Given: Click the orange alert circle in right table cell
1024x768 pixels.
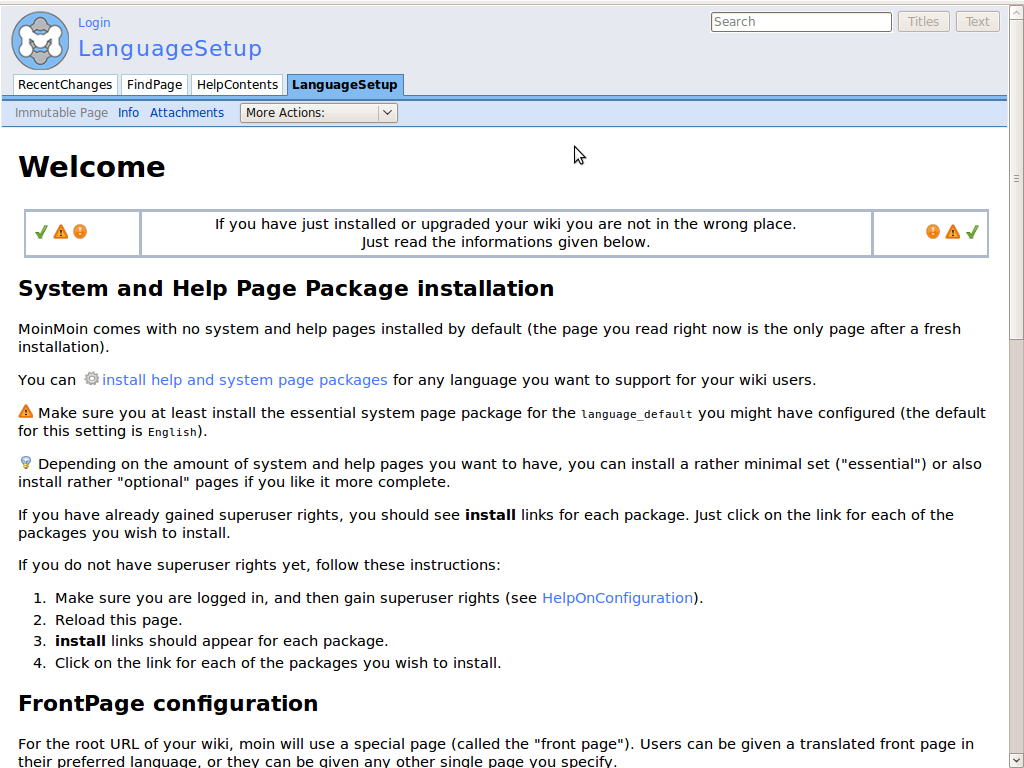Looking at the screenshot, I should 933,232.
